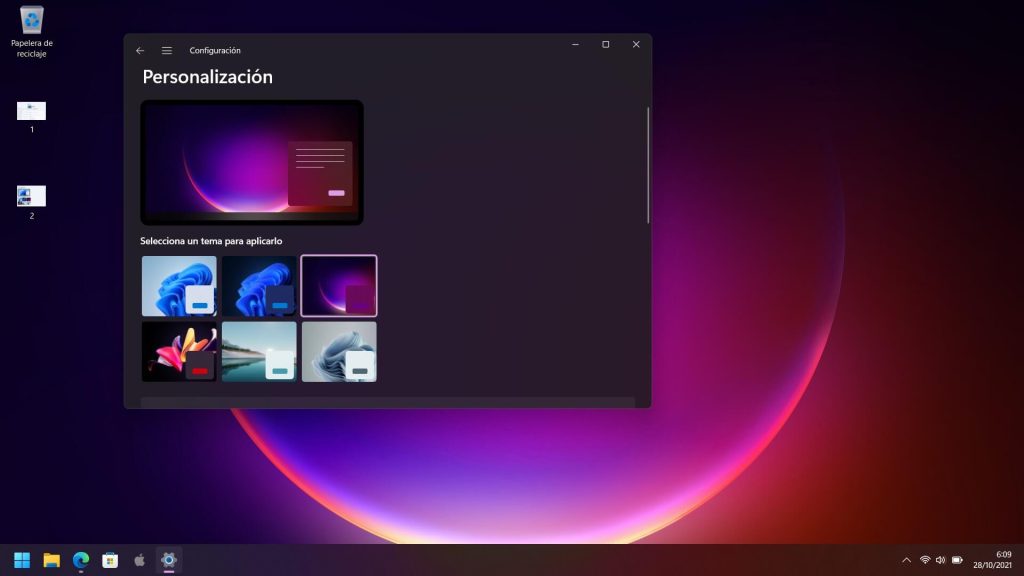This screenshot has width=1024, height=576.
Task: Open the Papelera de reciclaje desktop icon
Action: coord(31,31)
